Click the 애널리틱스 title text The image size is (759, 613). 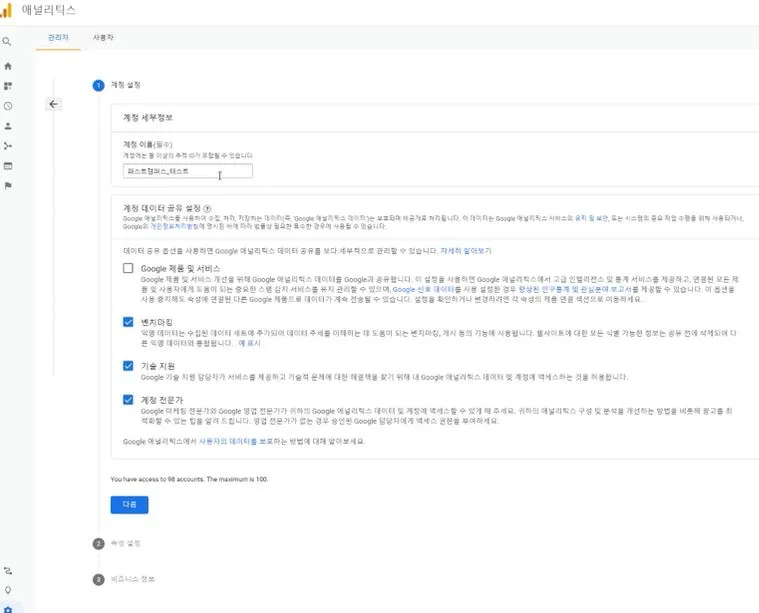[x=49, y=10]
